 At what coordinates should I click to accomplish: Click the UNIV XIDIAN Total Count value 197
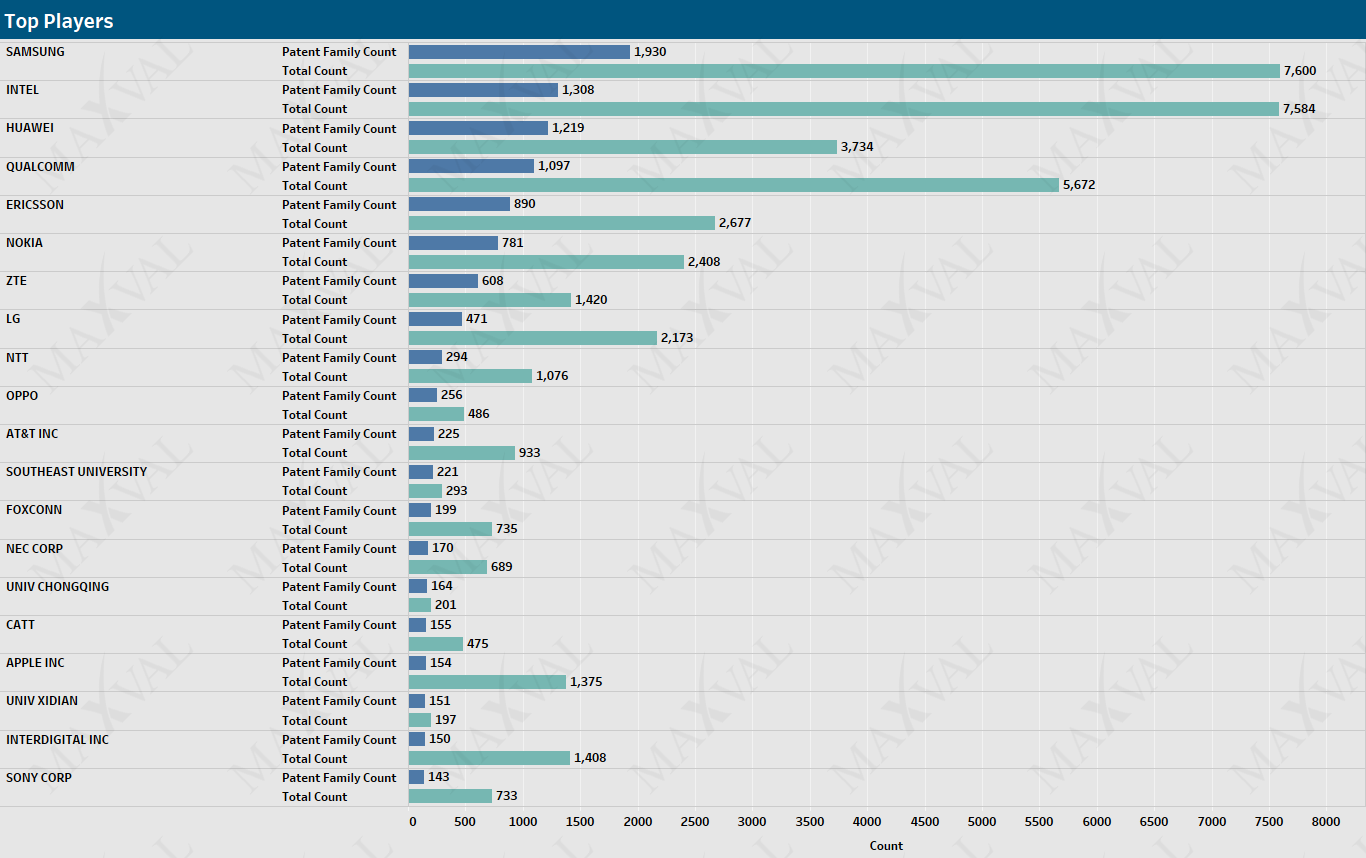click(x=445, y=720)
